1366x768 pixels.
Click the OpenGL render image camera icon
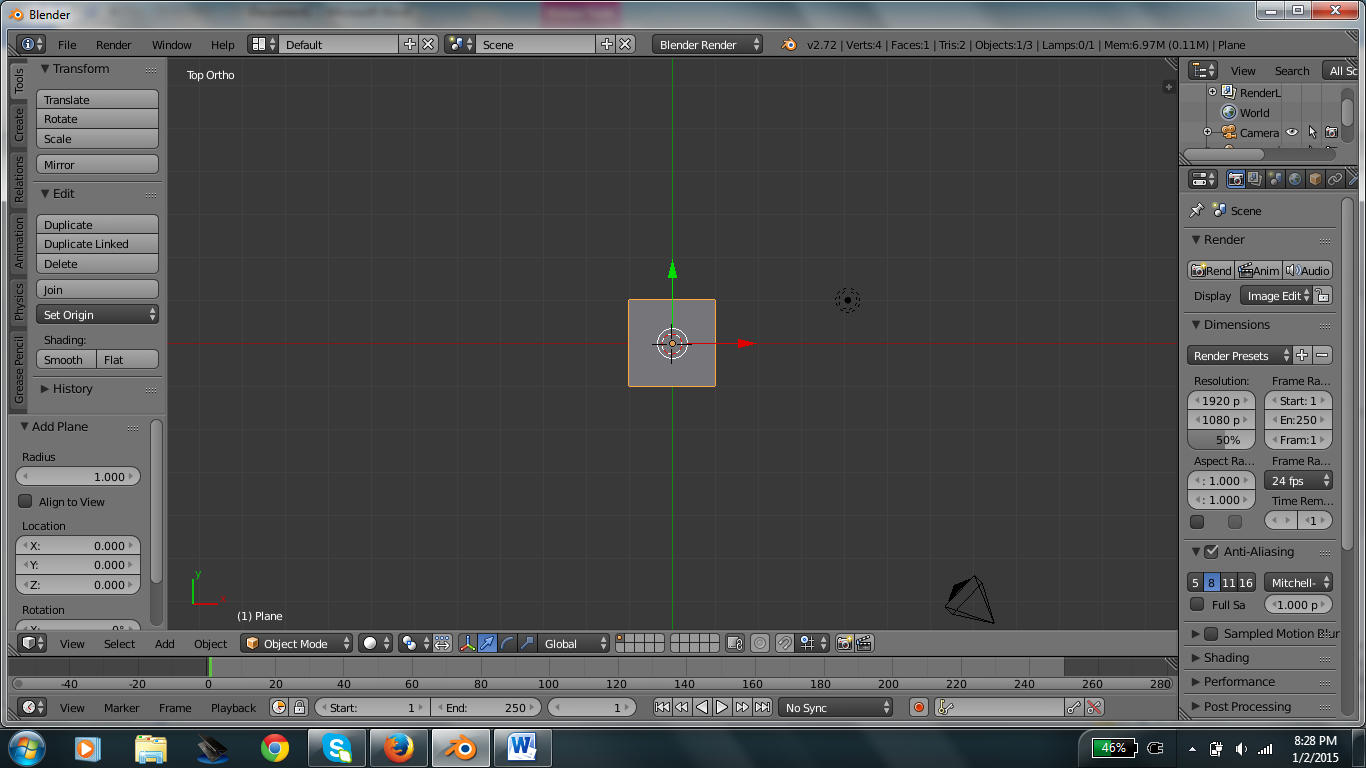coord(845,644)
